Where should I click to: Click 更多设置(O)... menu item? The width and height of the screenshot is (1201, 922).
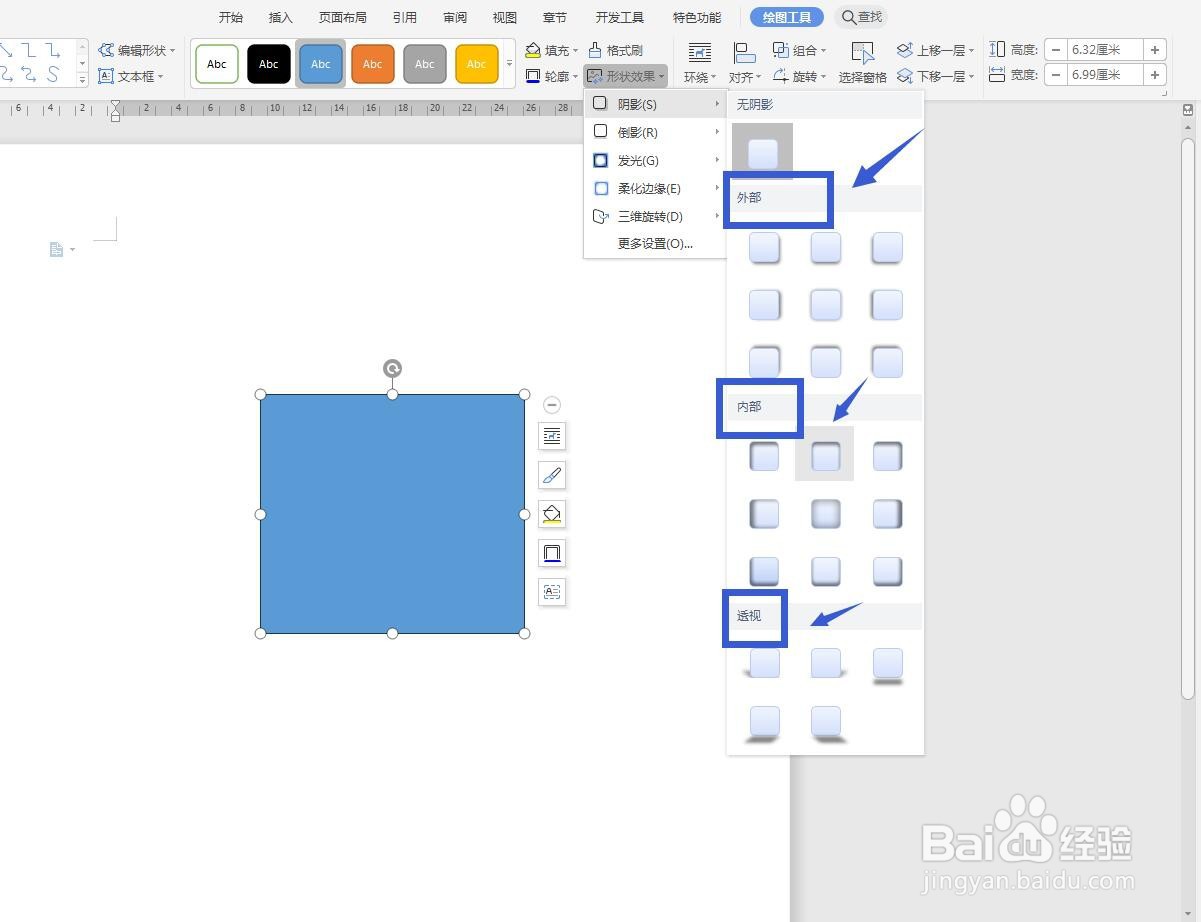656,243
